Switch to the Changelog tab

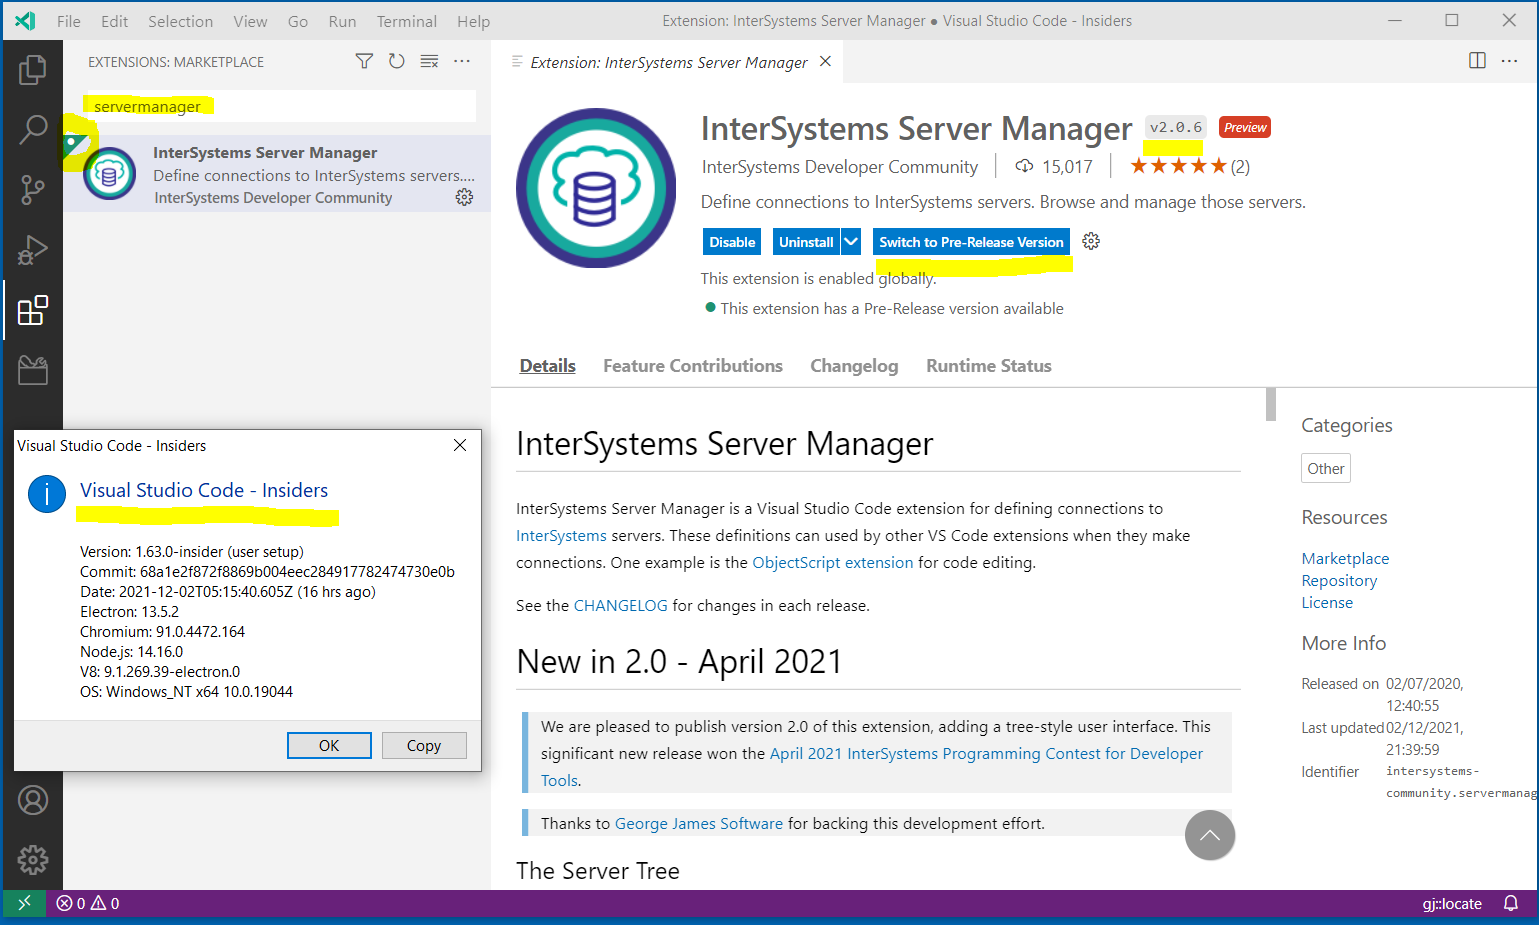pos(854,366)
